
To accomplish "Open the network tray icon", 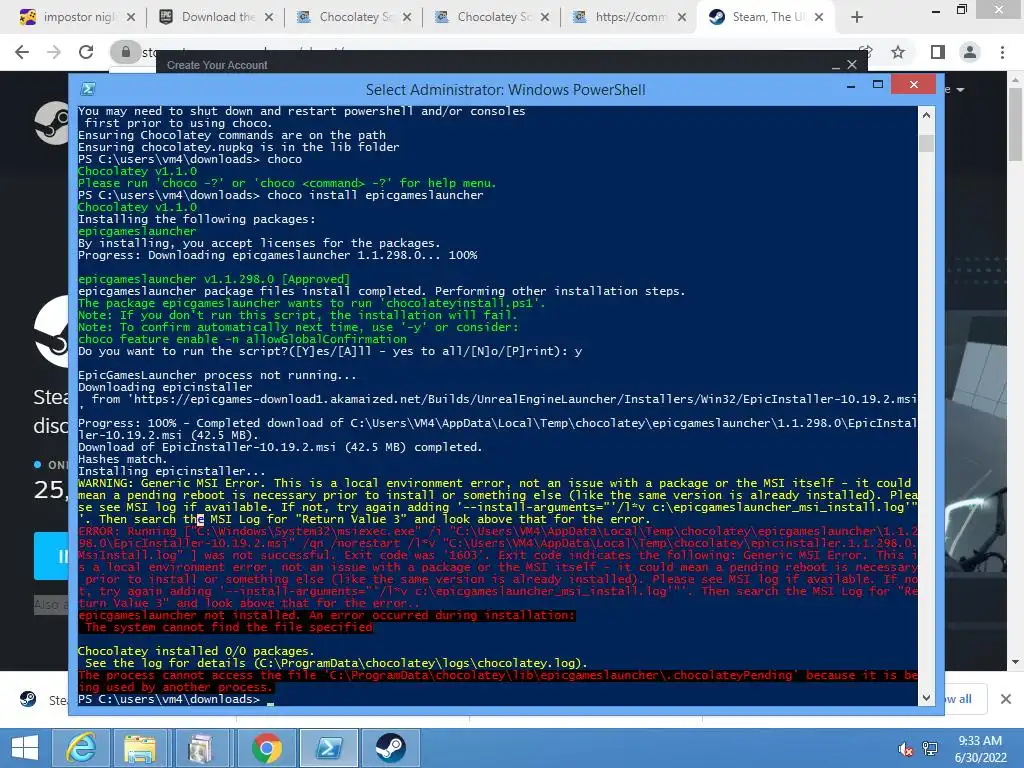I will point(930,749).
